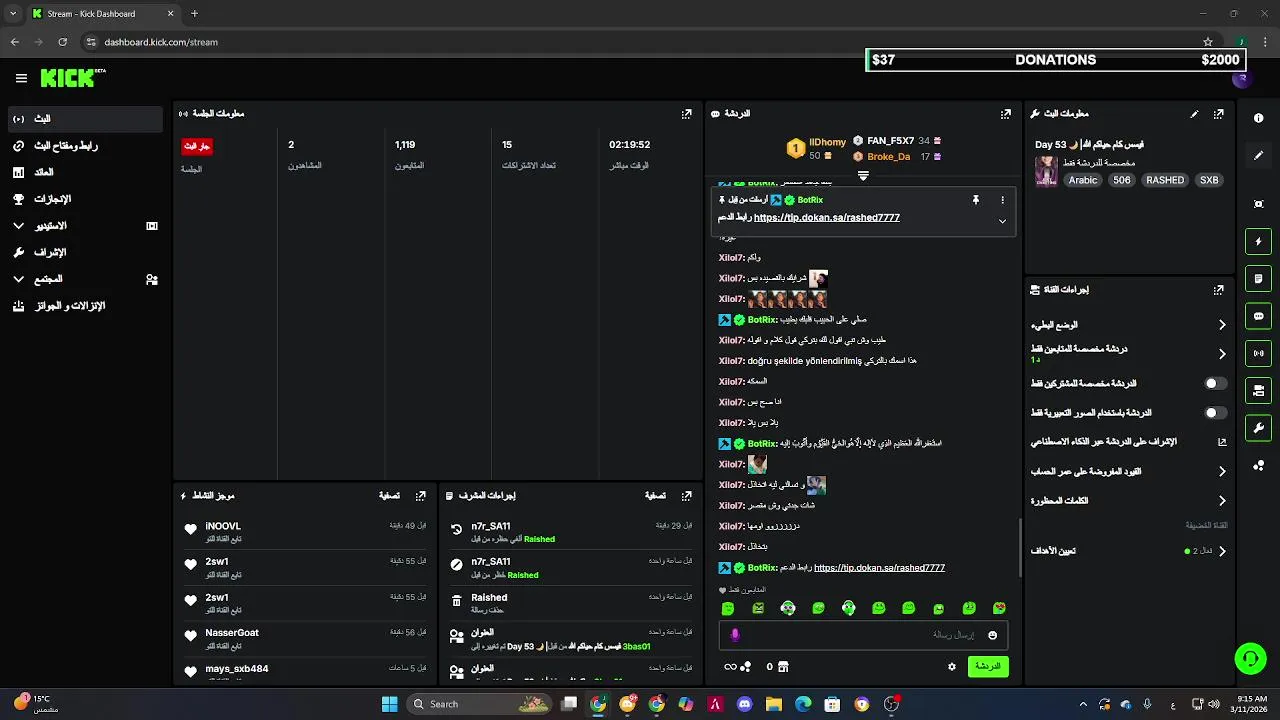This screenshot has width=1280, height=720.
Task: Expand followers-only chat settings
Action: pyautogui.click(x=1222, y=354)
